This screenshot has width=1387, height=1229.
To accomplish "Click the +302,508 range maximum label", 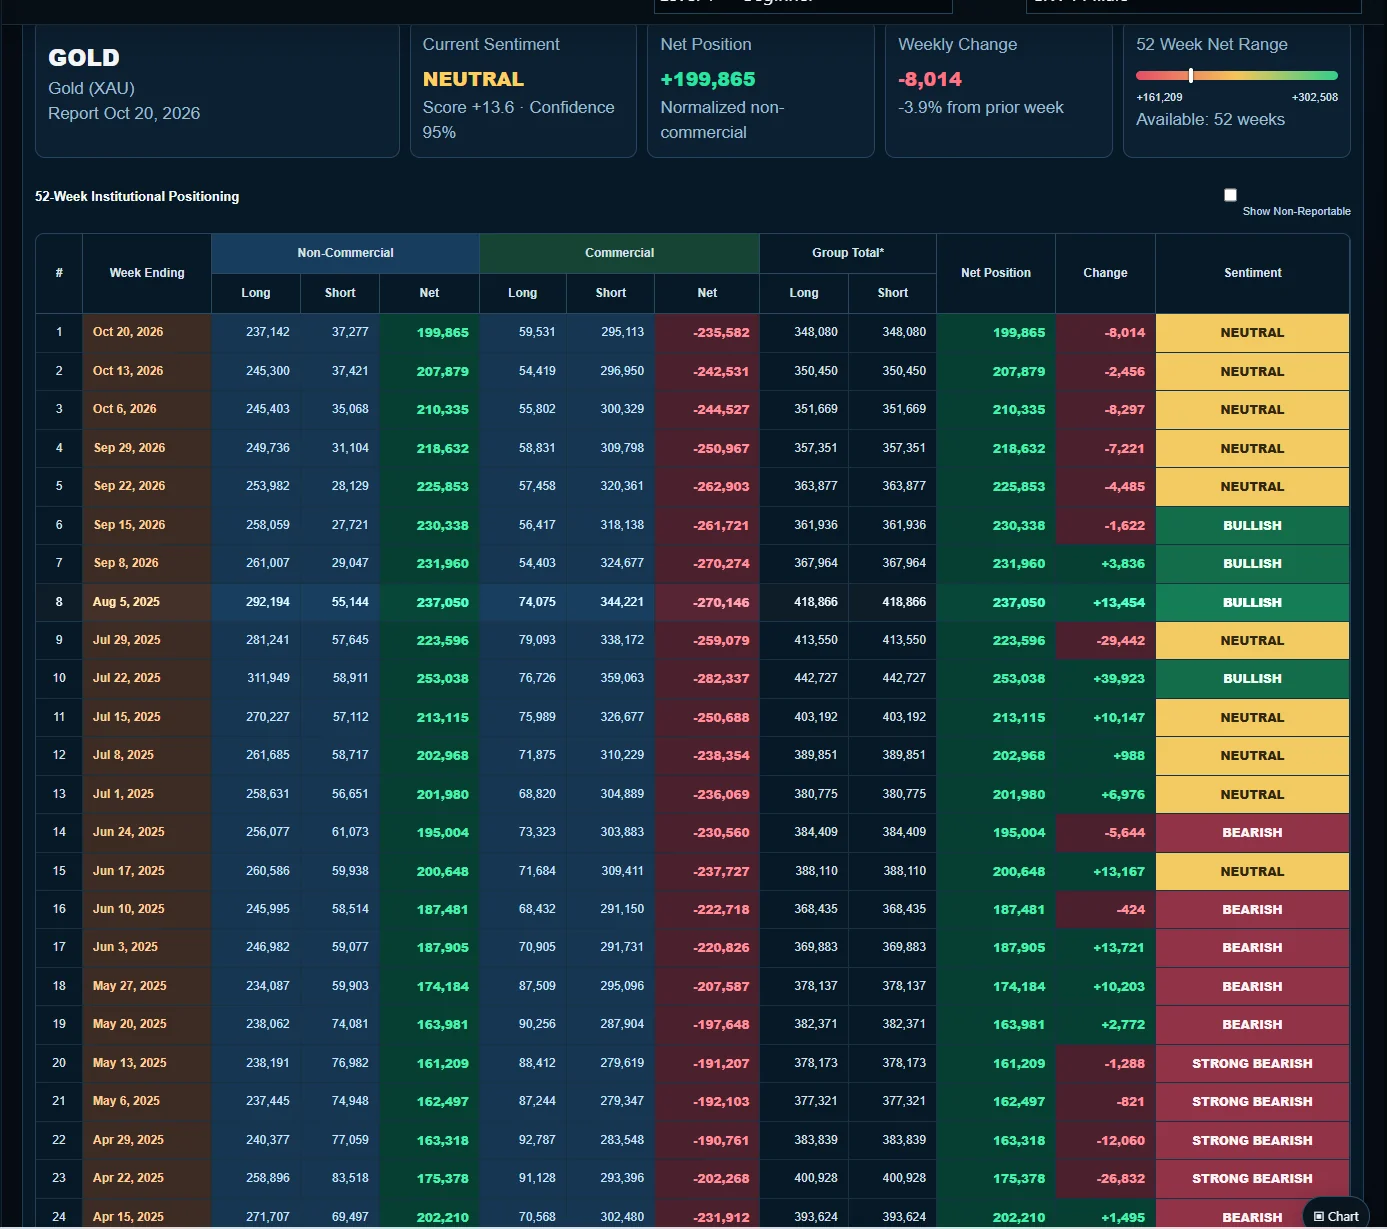I will (x=1315, y=97).
